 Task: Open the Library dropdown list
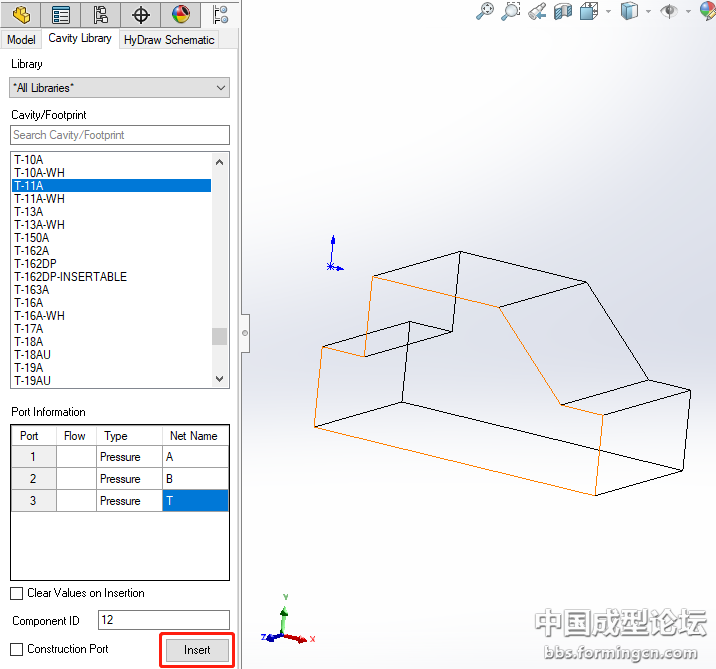(120, 88)
